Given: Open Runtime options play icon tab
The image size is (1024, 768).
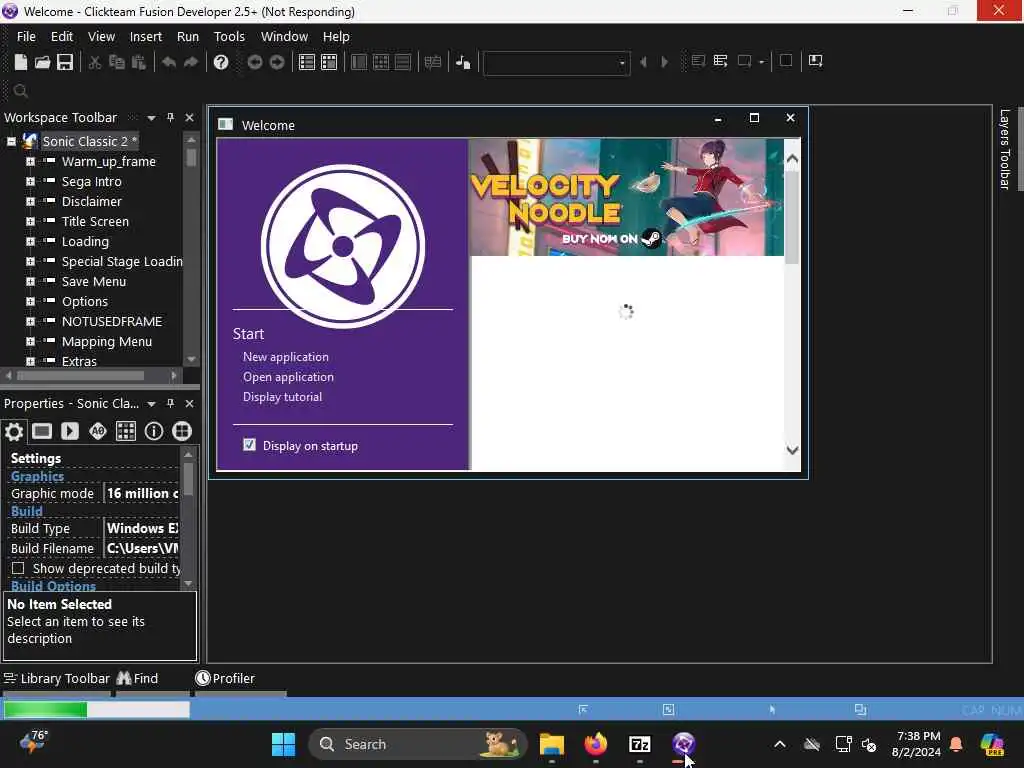Looking at the screenshot, I should click(70, 431).
